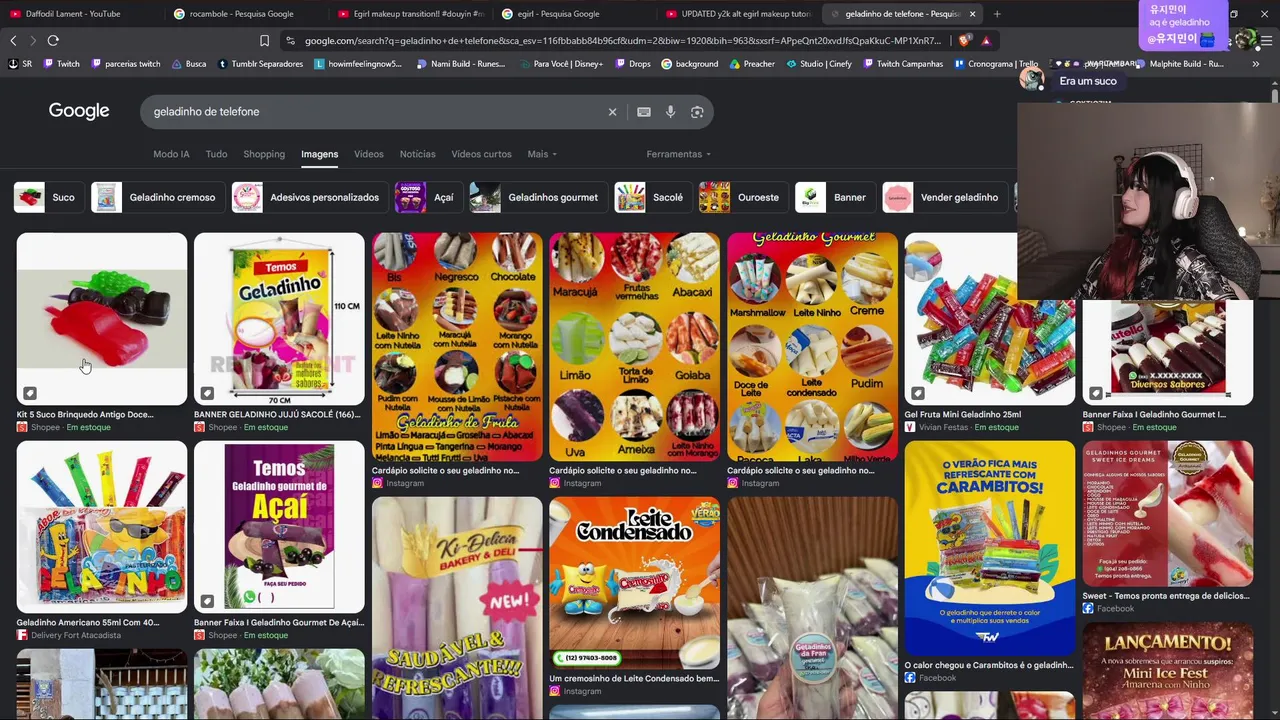Switch to the rocambole Pesquisa Google tab

pyautogui.click(x=244, y=14)
